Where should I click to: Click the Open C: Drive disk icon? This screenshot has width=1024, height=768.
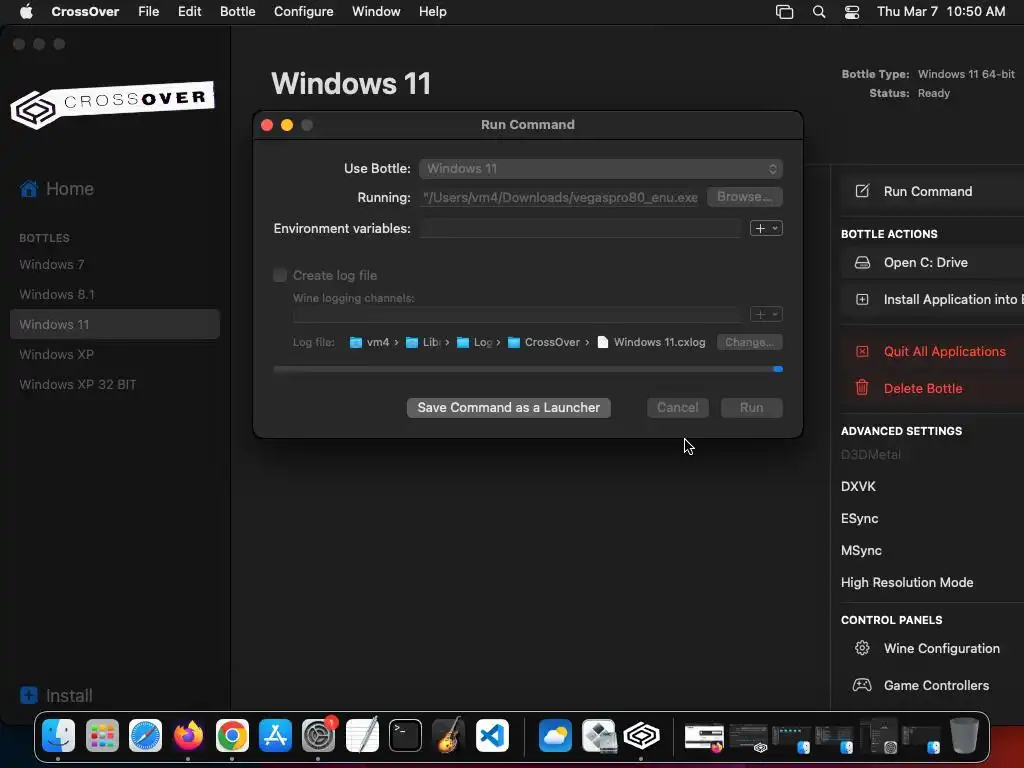pos(862,263)
